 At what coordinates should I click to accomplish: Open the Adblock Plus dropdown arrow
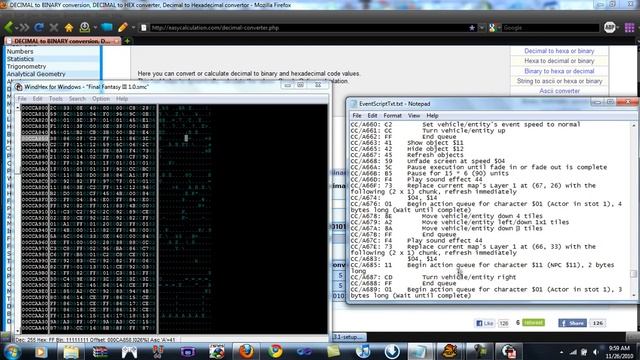[618, 28]
